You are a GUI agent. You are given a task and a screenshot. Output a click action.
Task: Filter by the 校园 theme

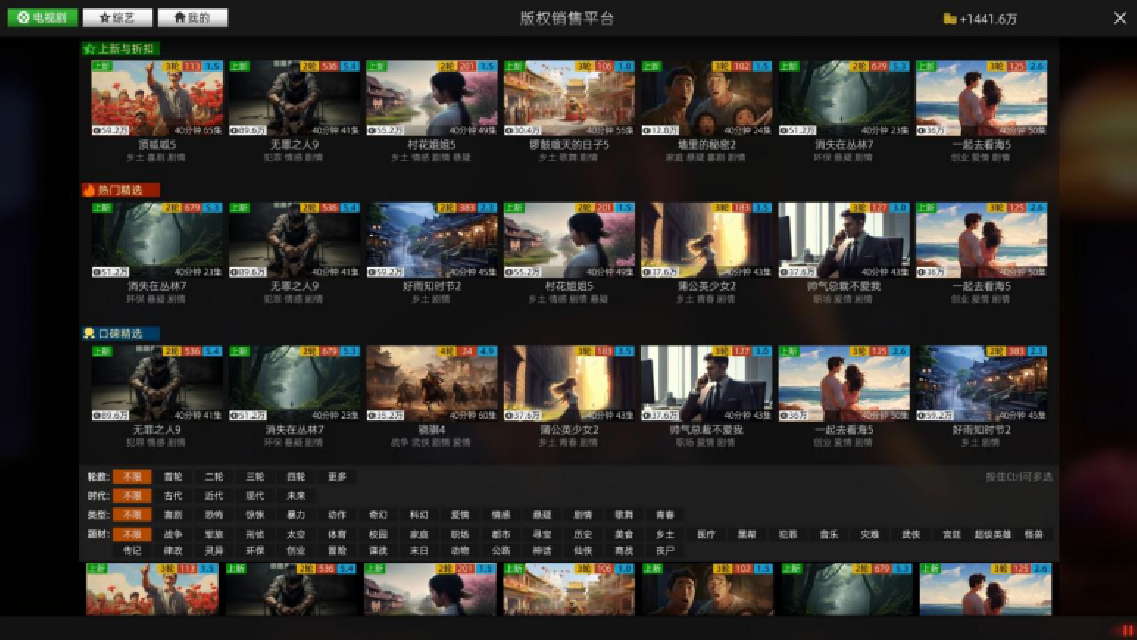click(378, 534)
